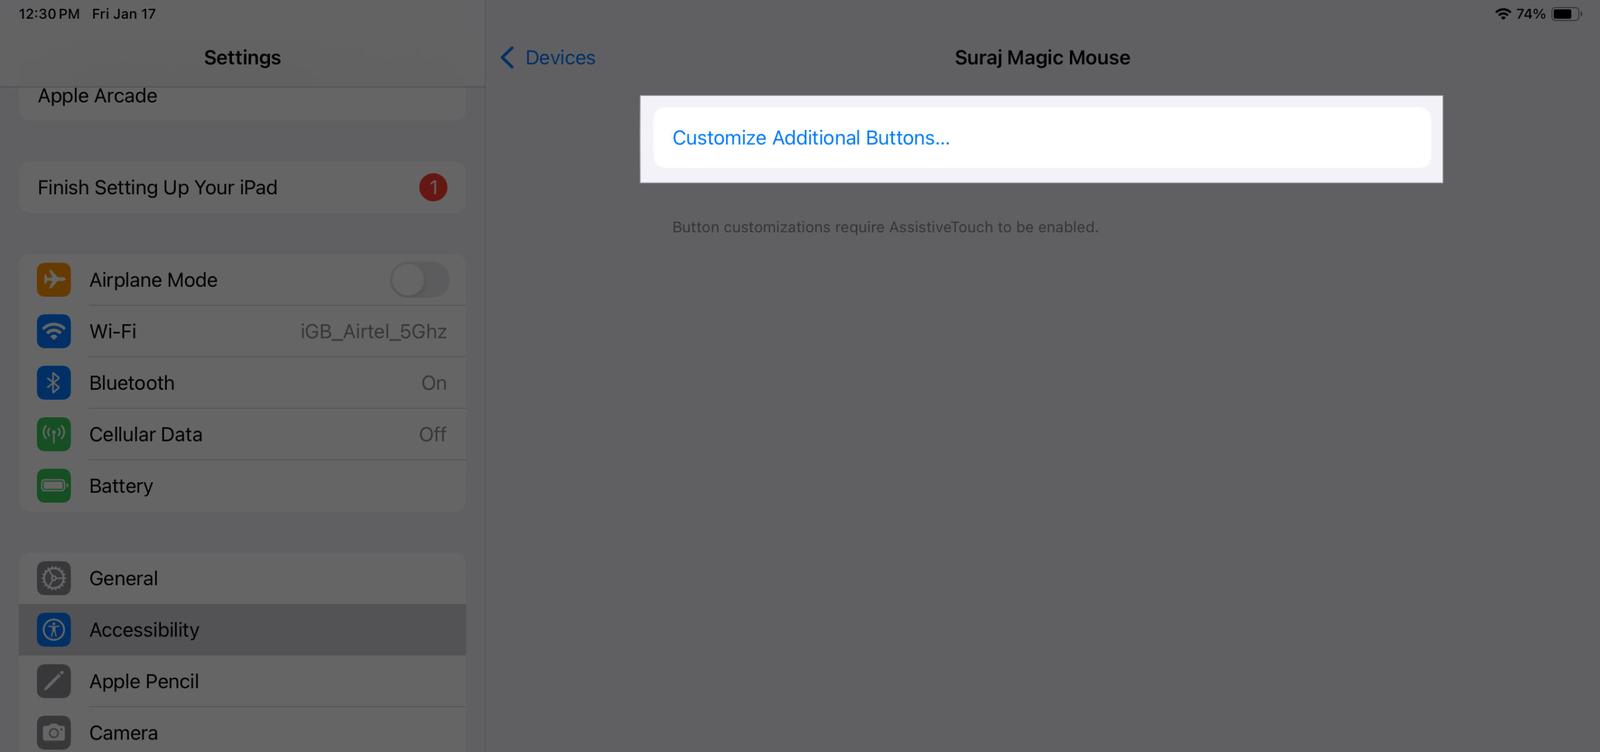
Task: Tap the Camera icon in sidebar
Action: 54,733
